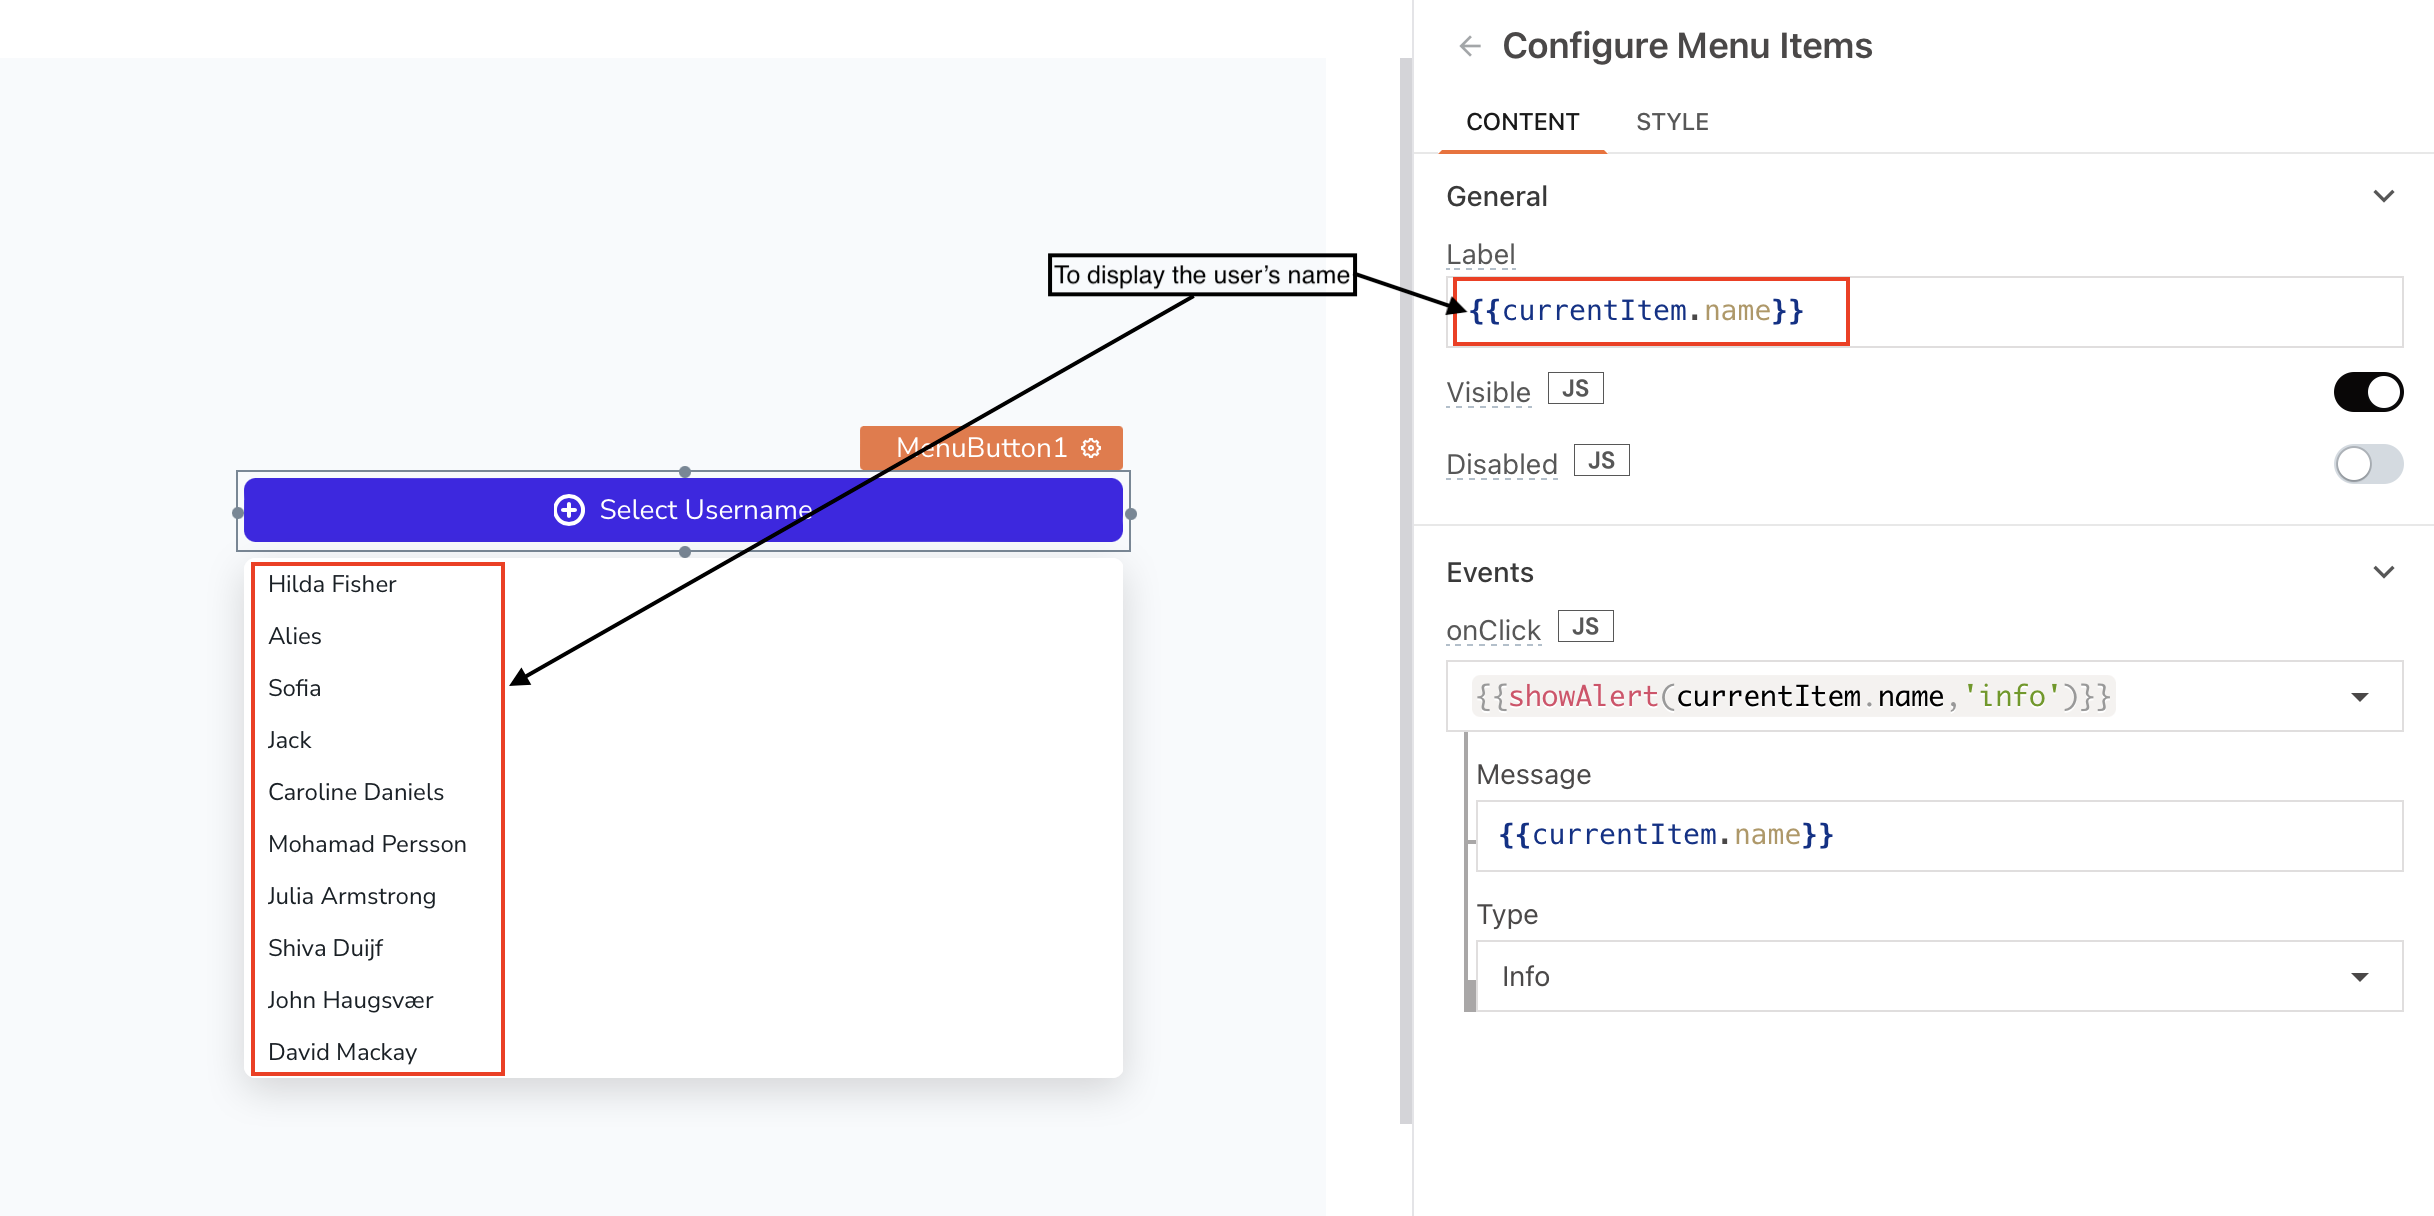This screenshot has width=2434, height=1216.
Task: Switch to the STYLE tab
Action: tap(1672, 121)
